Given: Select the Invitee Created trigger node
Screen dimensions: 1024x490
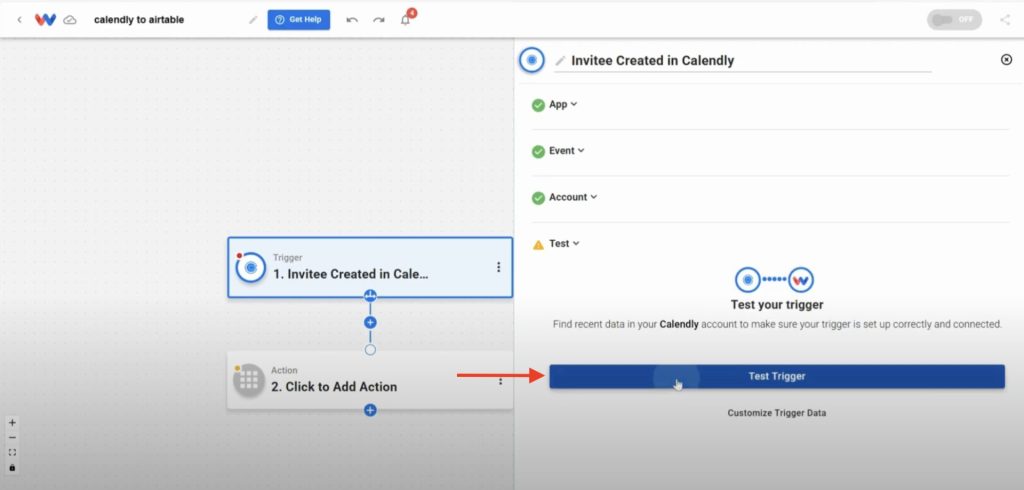Looking at the screenshot, I should [370, 267].
